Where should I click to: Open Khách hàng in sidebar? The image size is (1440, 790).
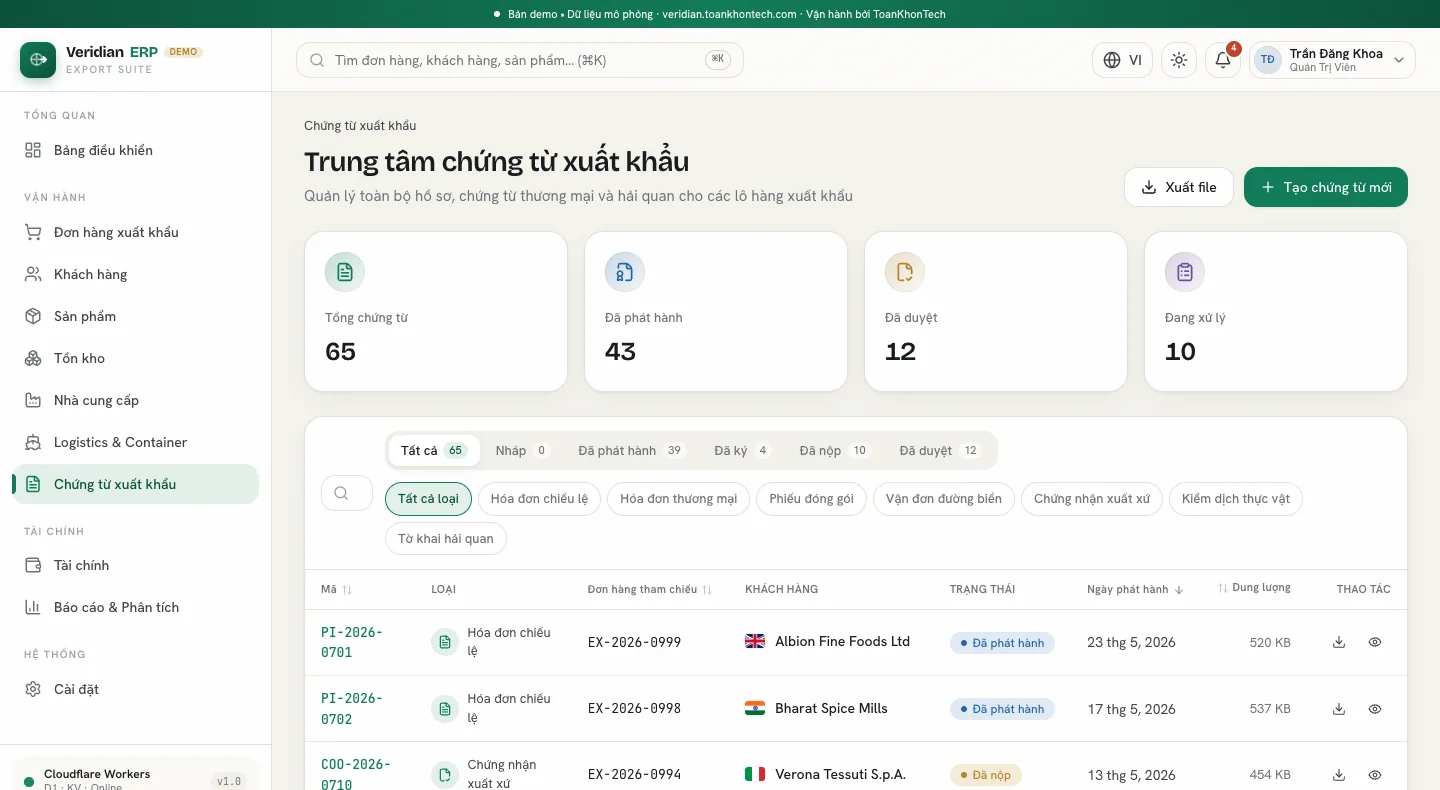point(135,274)
